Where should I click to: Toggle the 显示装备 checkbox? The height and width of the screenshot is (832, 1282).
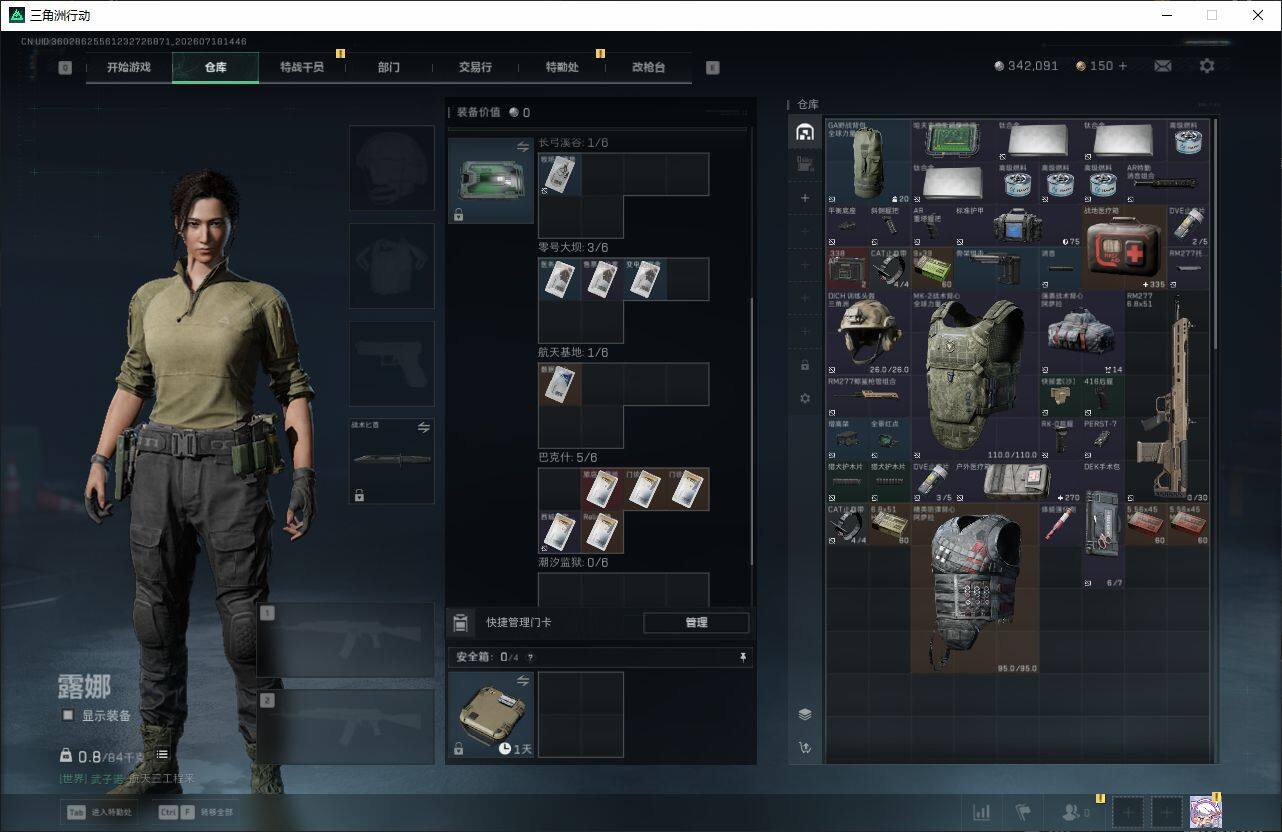click(68, 715)
